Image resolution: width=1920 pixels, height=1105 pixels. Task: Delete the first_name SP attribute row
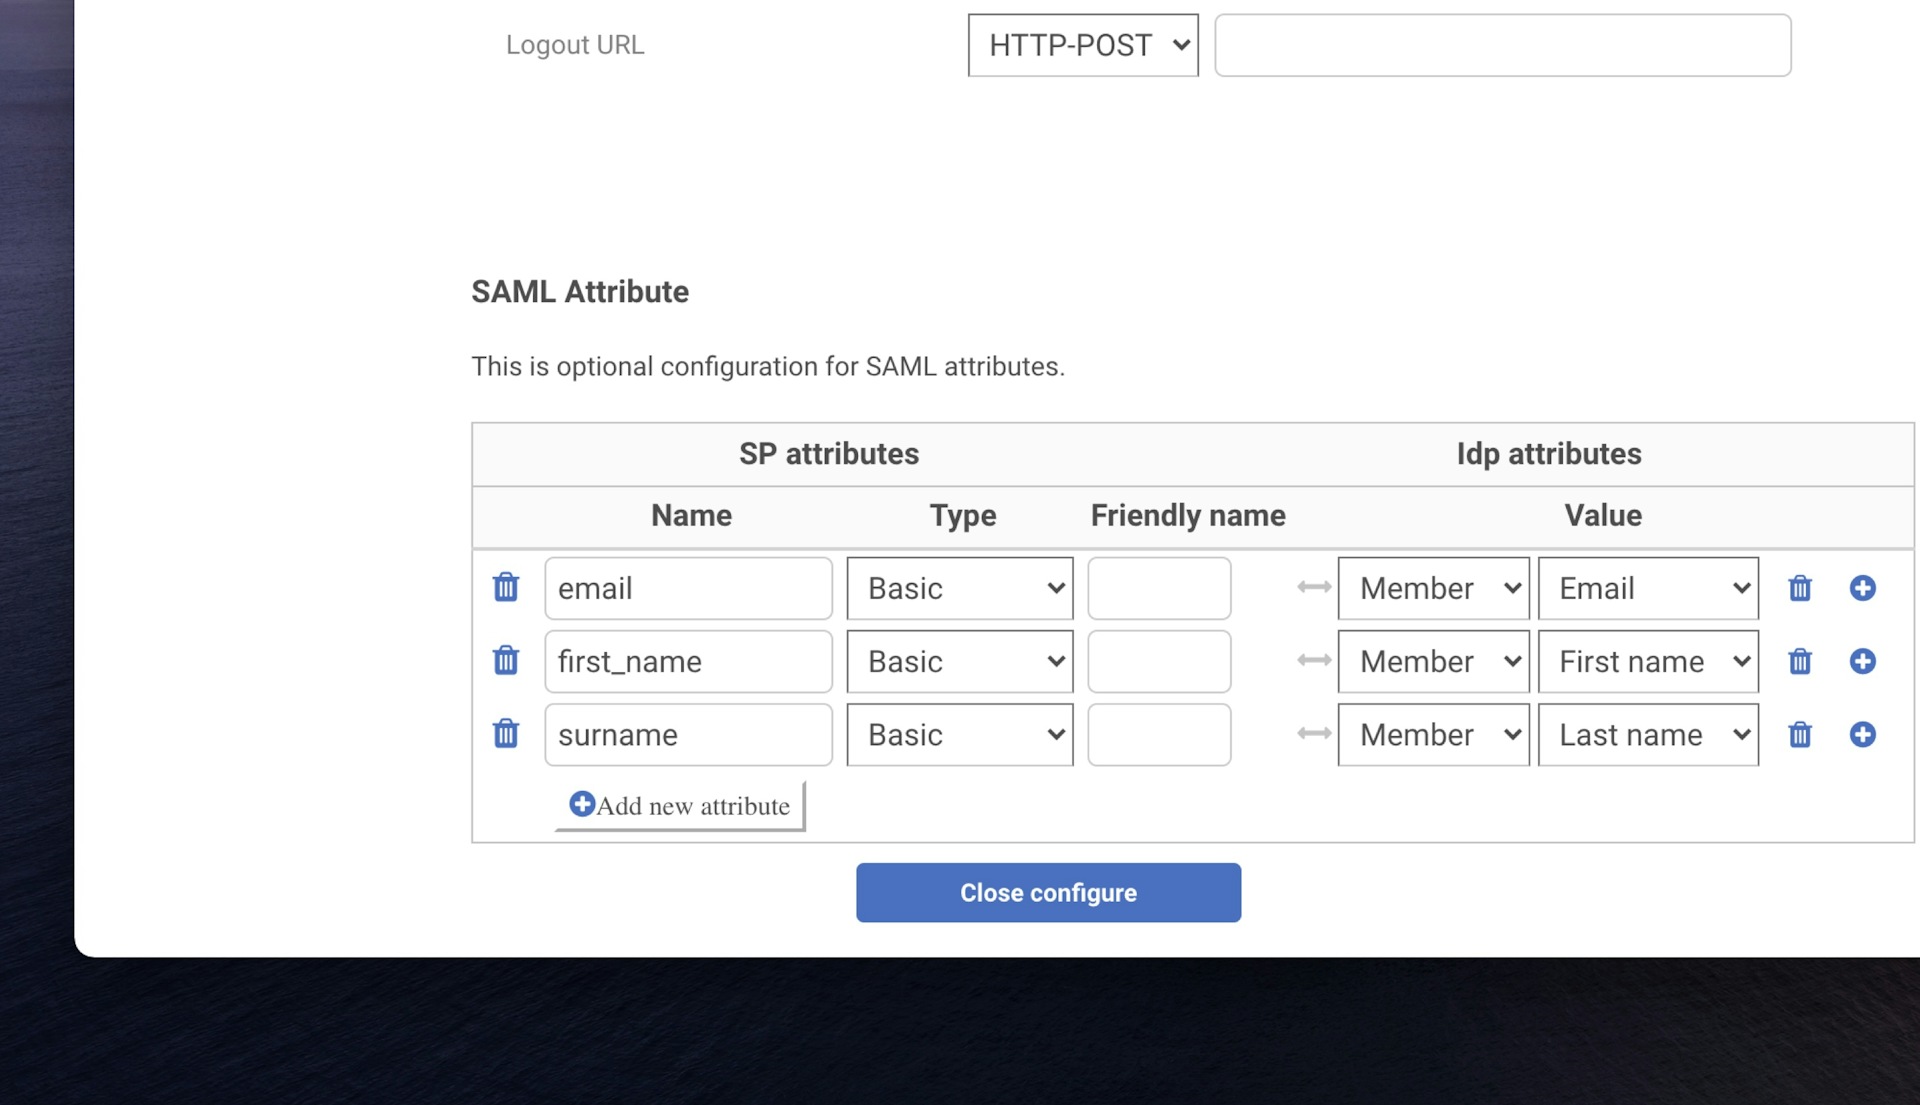pyautogui.click(x=506, y=661)
